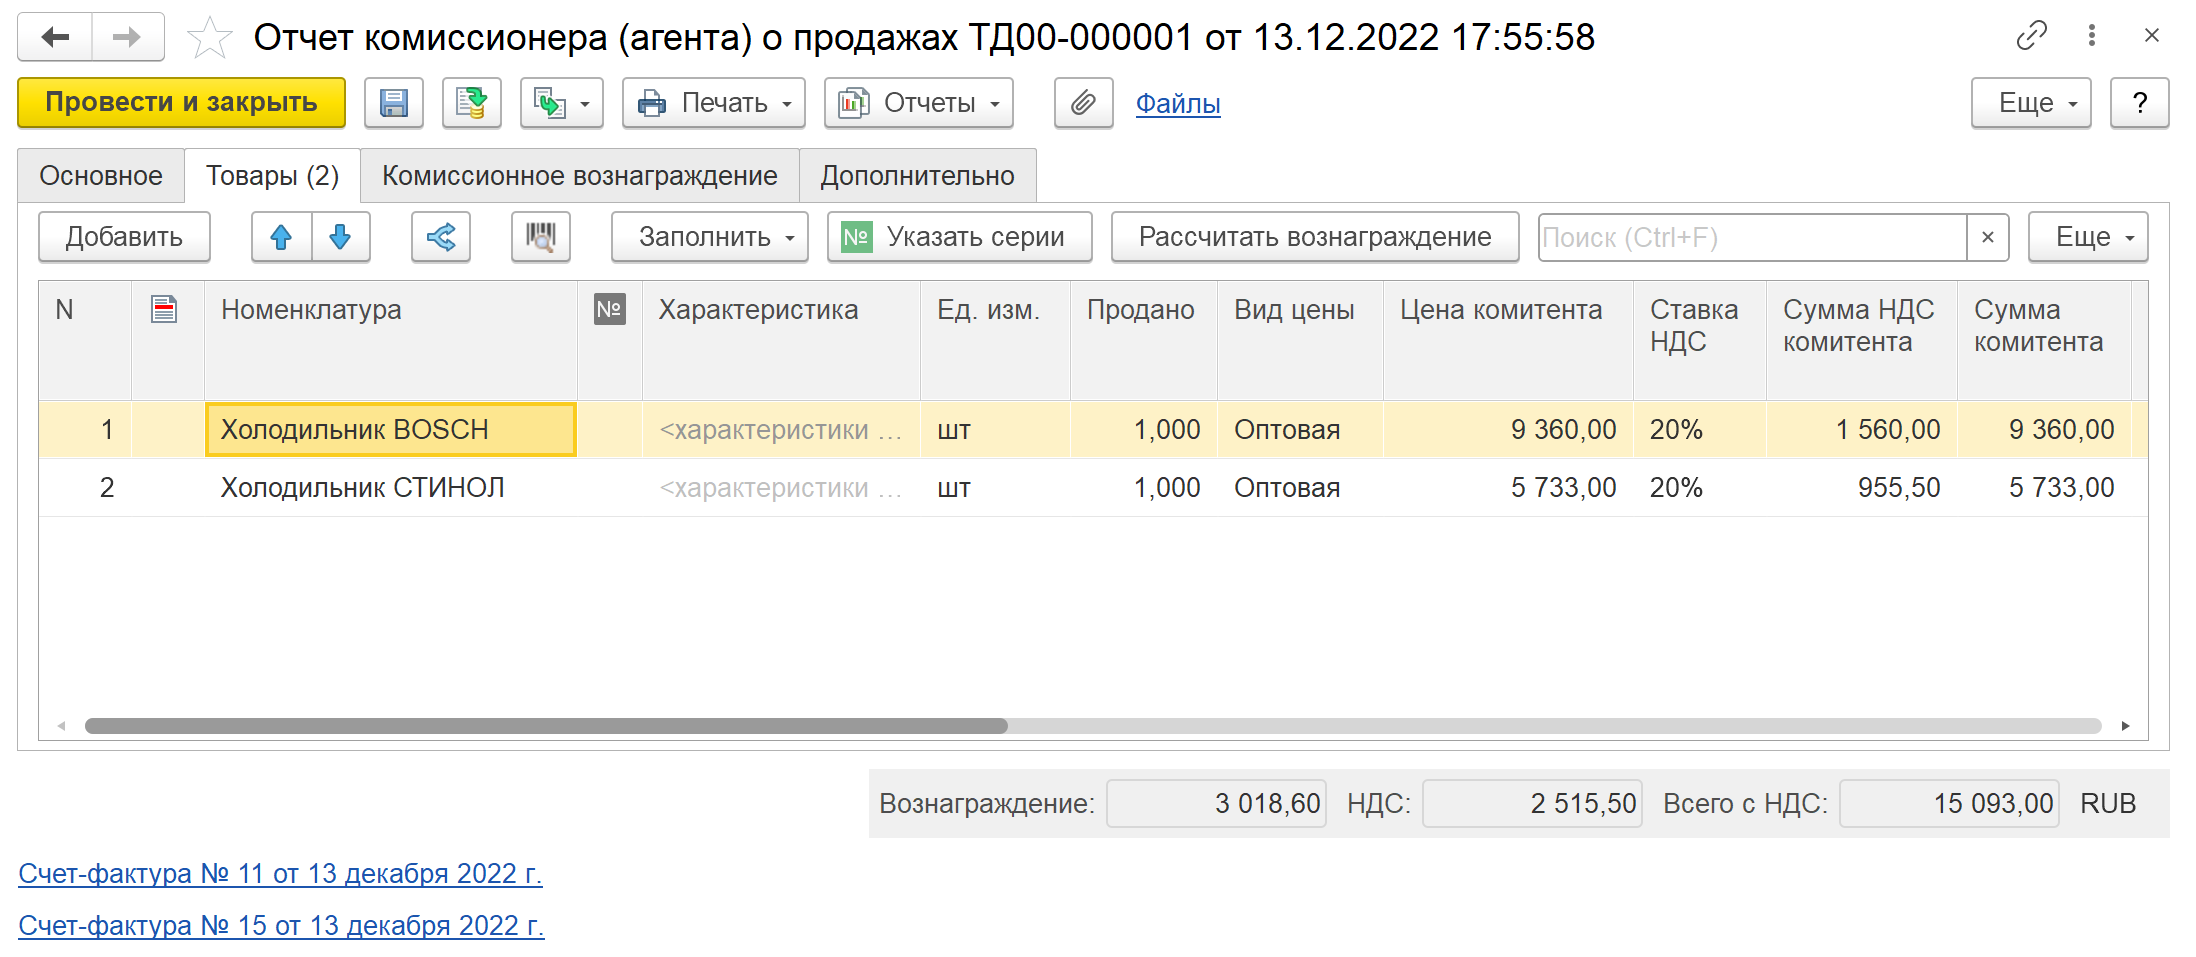Open Счет-фактура № 11 link

tap(280, 873)
